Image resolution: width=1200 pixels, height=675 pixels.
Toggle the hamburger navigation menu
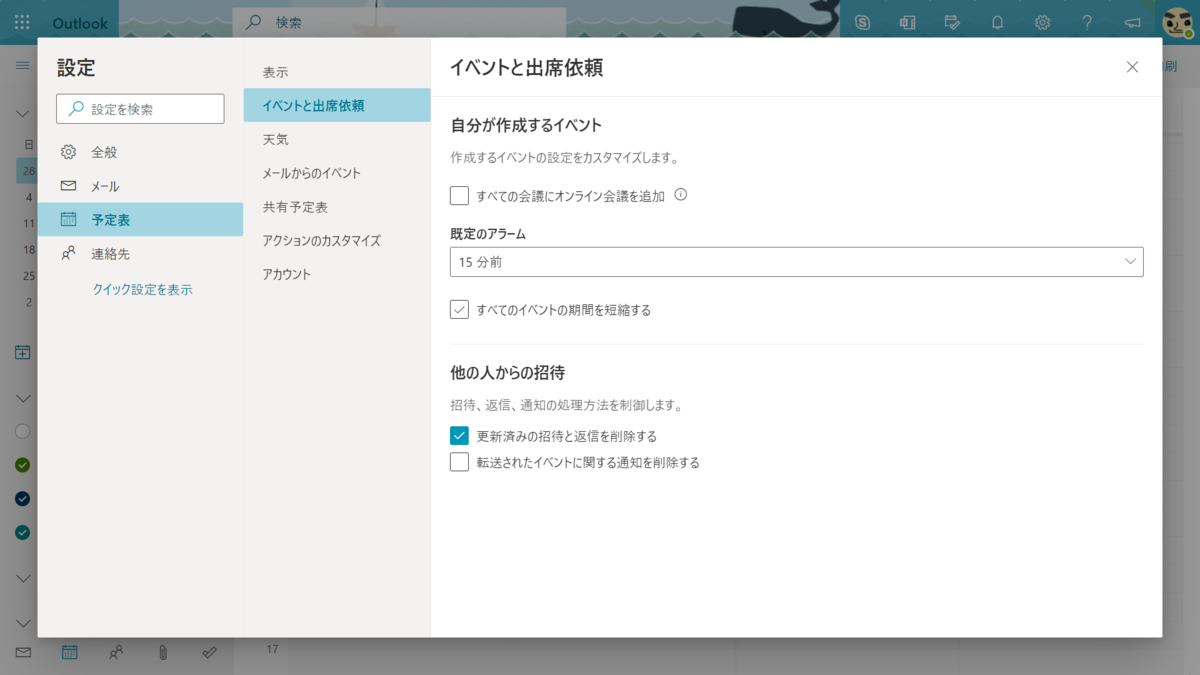22,65
